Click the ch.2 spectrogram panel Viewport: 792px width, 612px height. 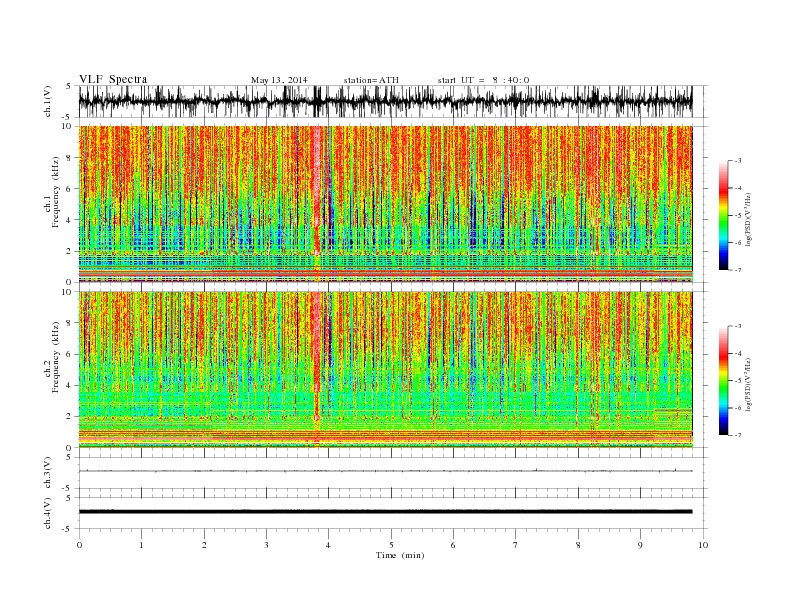[385, 370]
